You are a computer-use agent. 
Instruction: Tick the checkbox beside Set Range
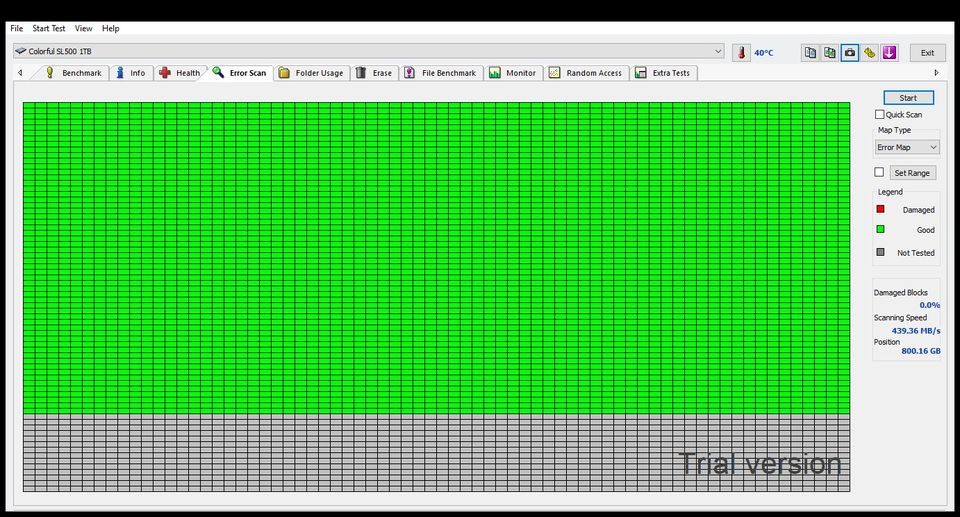click(879, 172)
